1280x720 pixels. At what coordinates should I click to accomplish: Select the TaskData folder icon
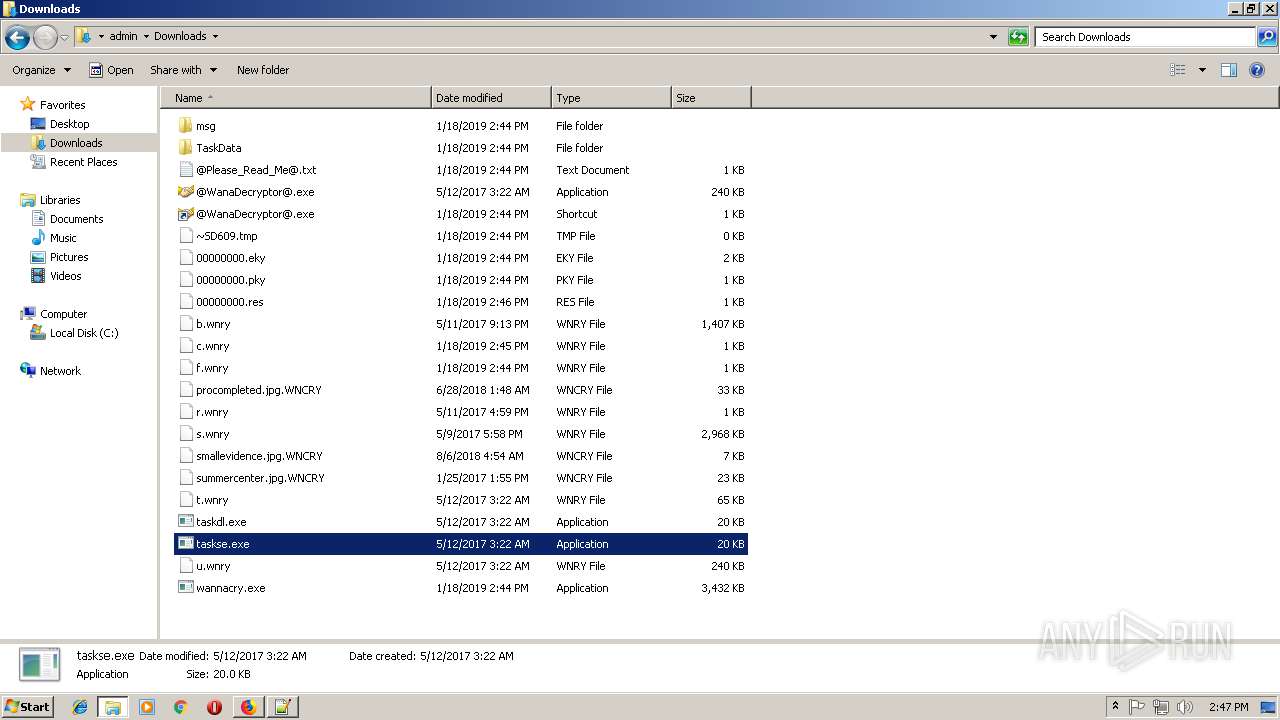pyautogui.click(x=185, y=148)
